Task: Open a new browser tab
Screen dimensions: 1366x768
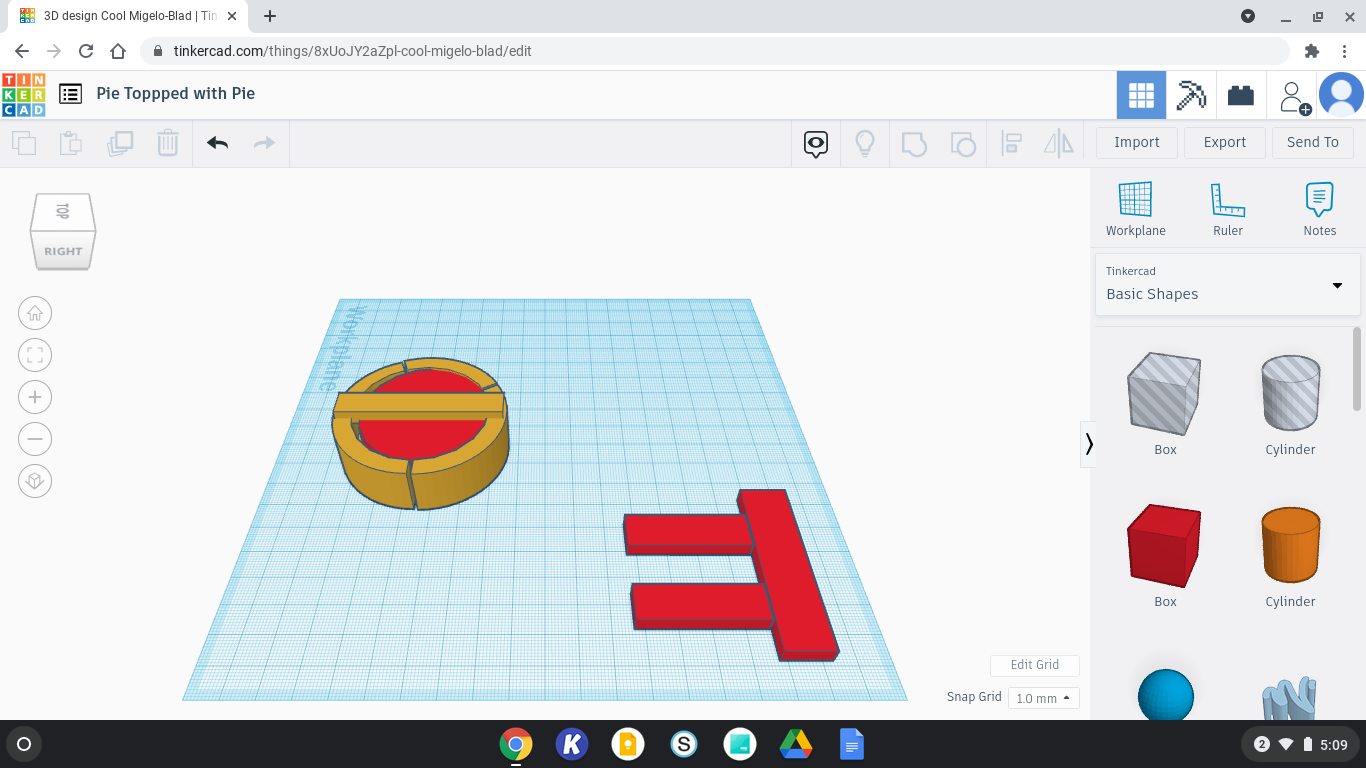Action: point(269,16)
